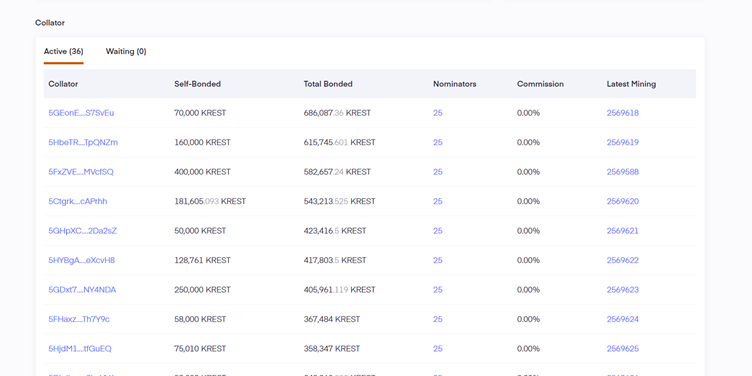Select total bonded 615,745.601 KREST

[x=340, y=142]
